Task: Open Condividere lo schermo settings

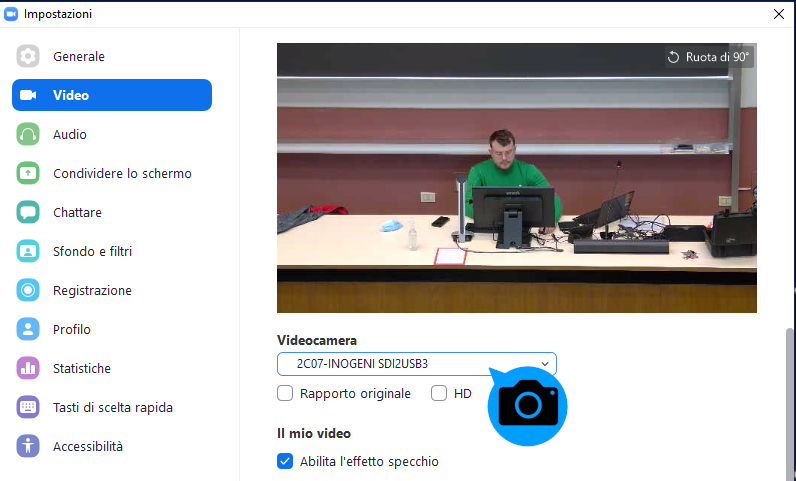Action: click(x=112, y=173)
